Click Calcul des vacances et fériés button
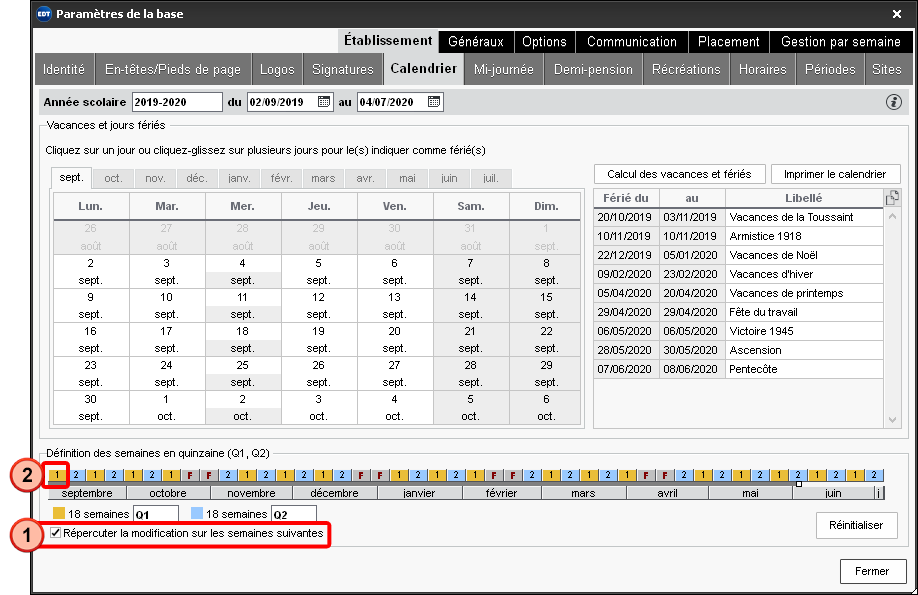The image size is (918, 595). tap(679, 174)
